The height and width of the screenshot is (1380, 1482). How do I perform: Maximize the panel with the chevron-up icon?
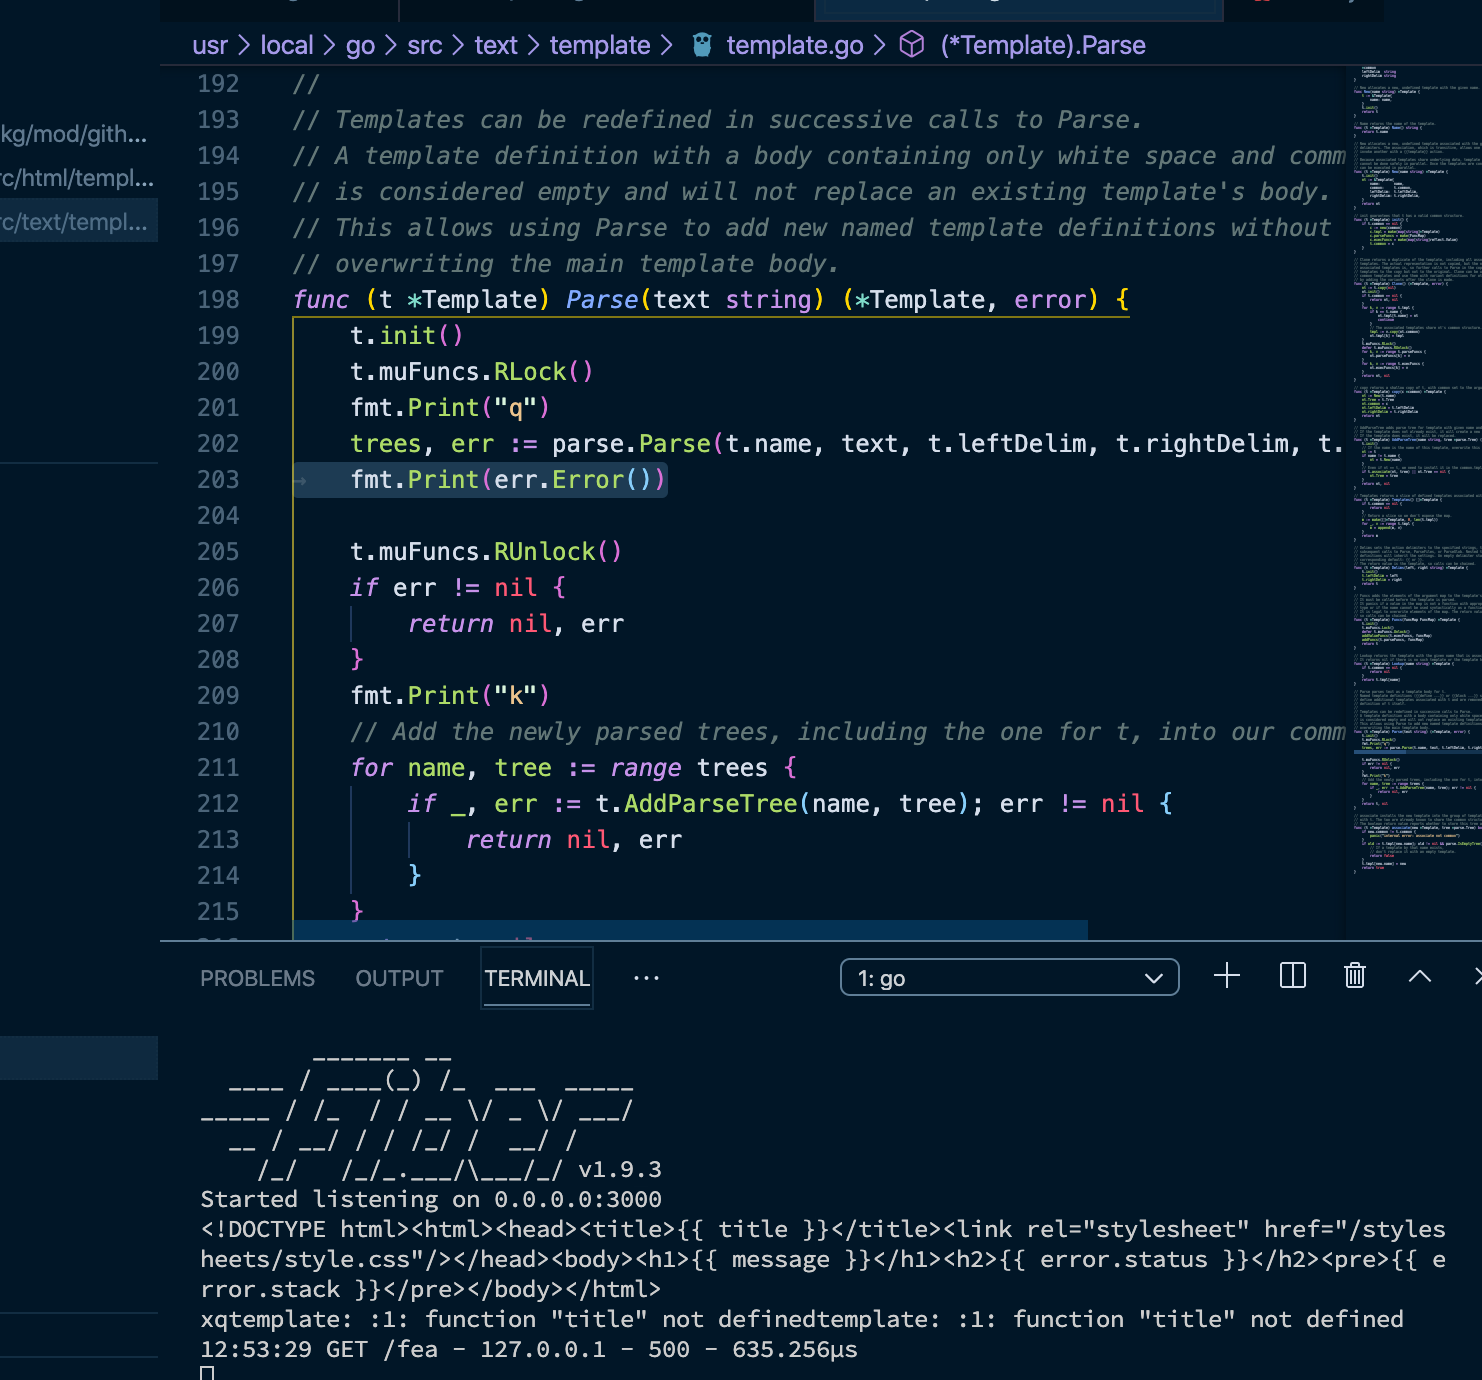pyautogui.click(x=1419, y=977)
